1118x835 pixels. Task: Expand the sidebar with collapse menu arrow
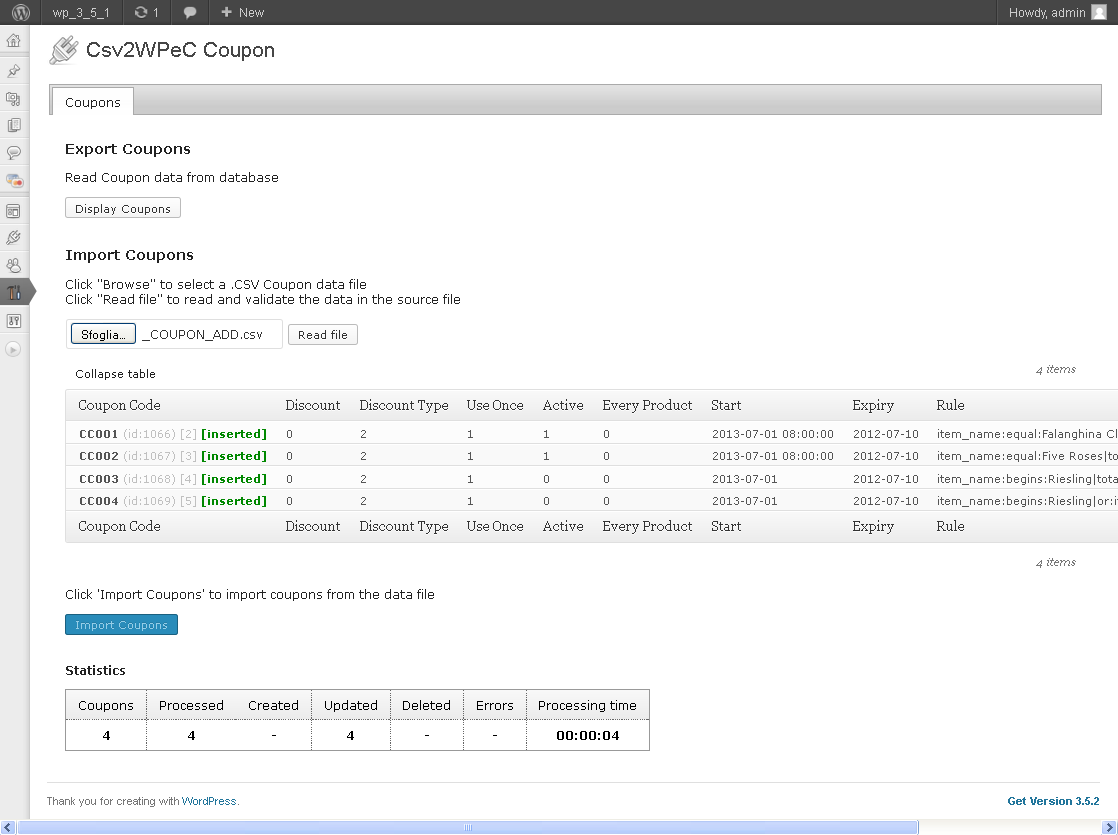(x=13, y=349)
